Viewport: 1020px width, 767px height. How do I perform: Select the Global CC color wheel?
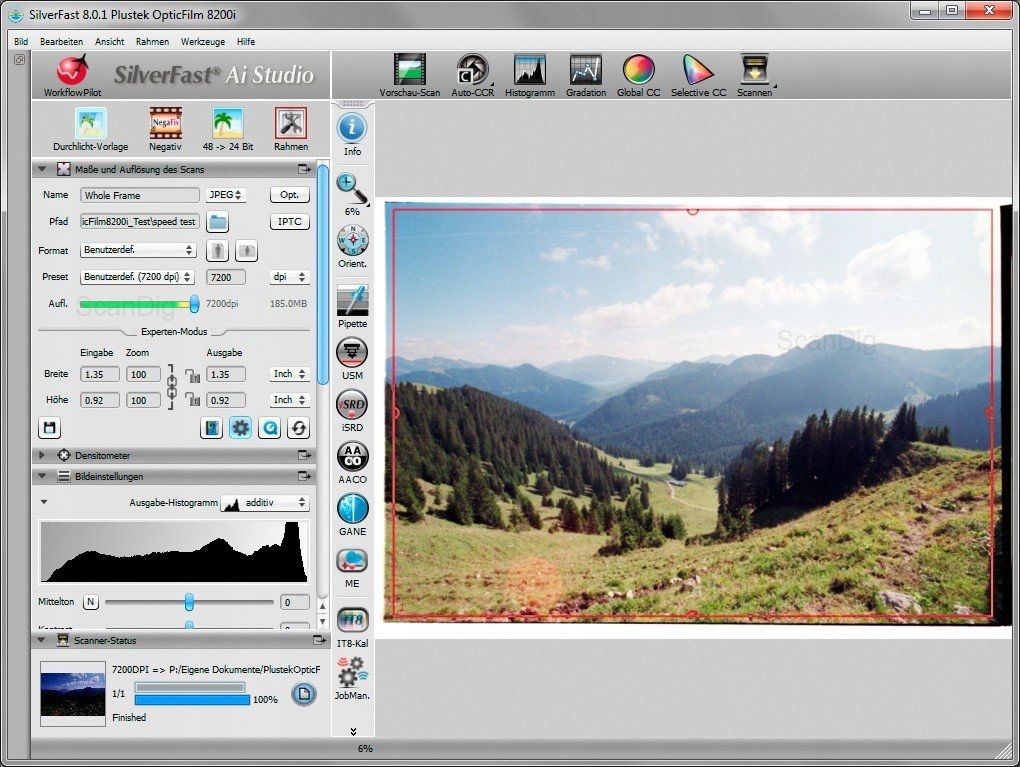pos(638,70)
